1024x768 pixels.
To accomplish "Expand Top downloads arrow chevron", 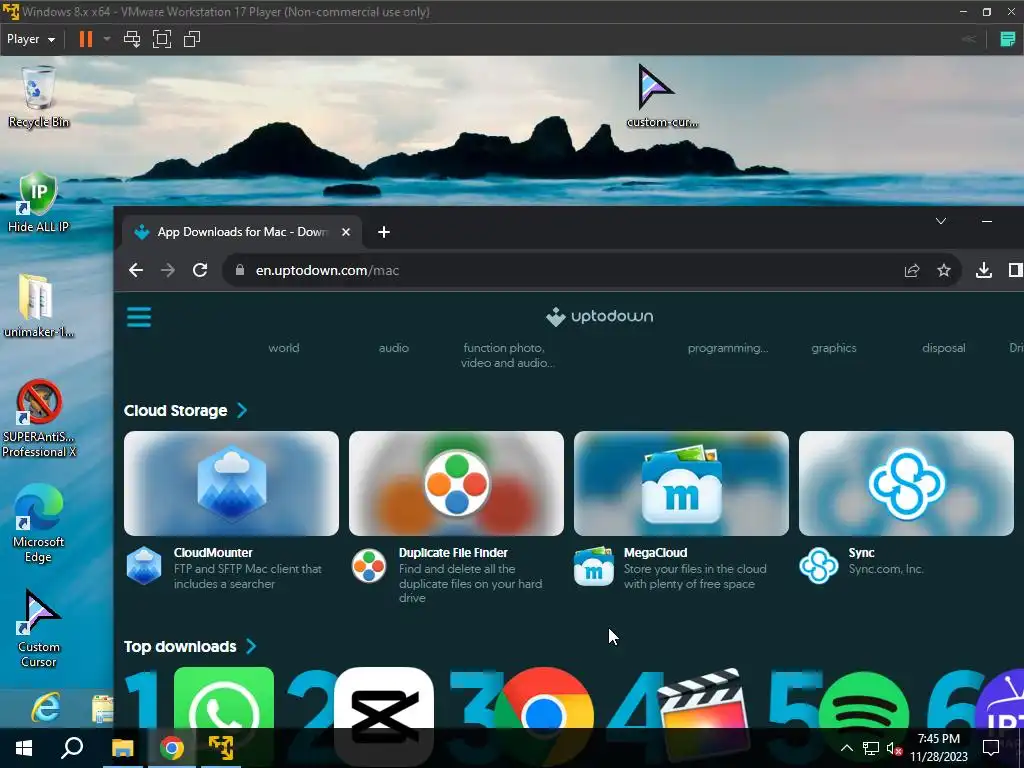I will tap(251, 647).
